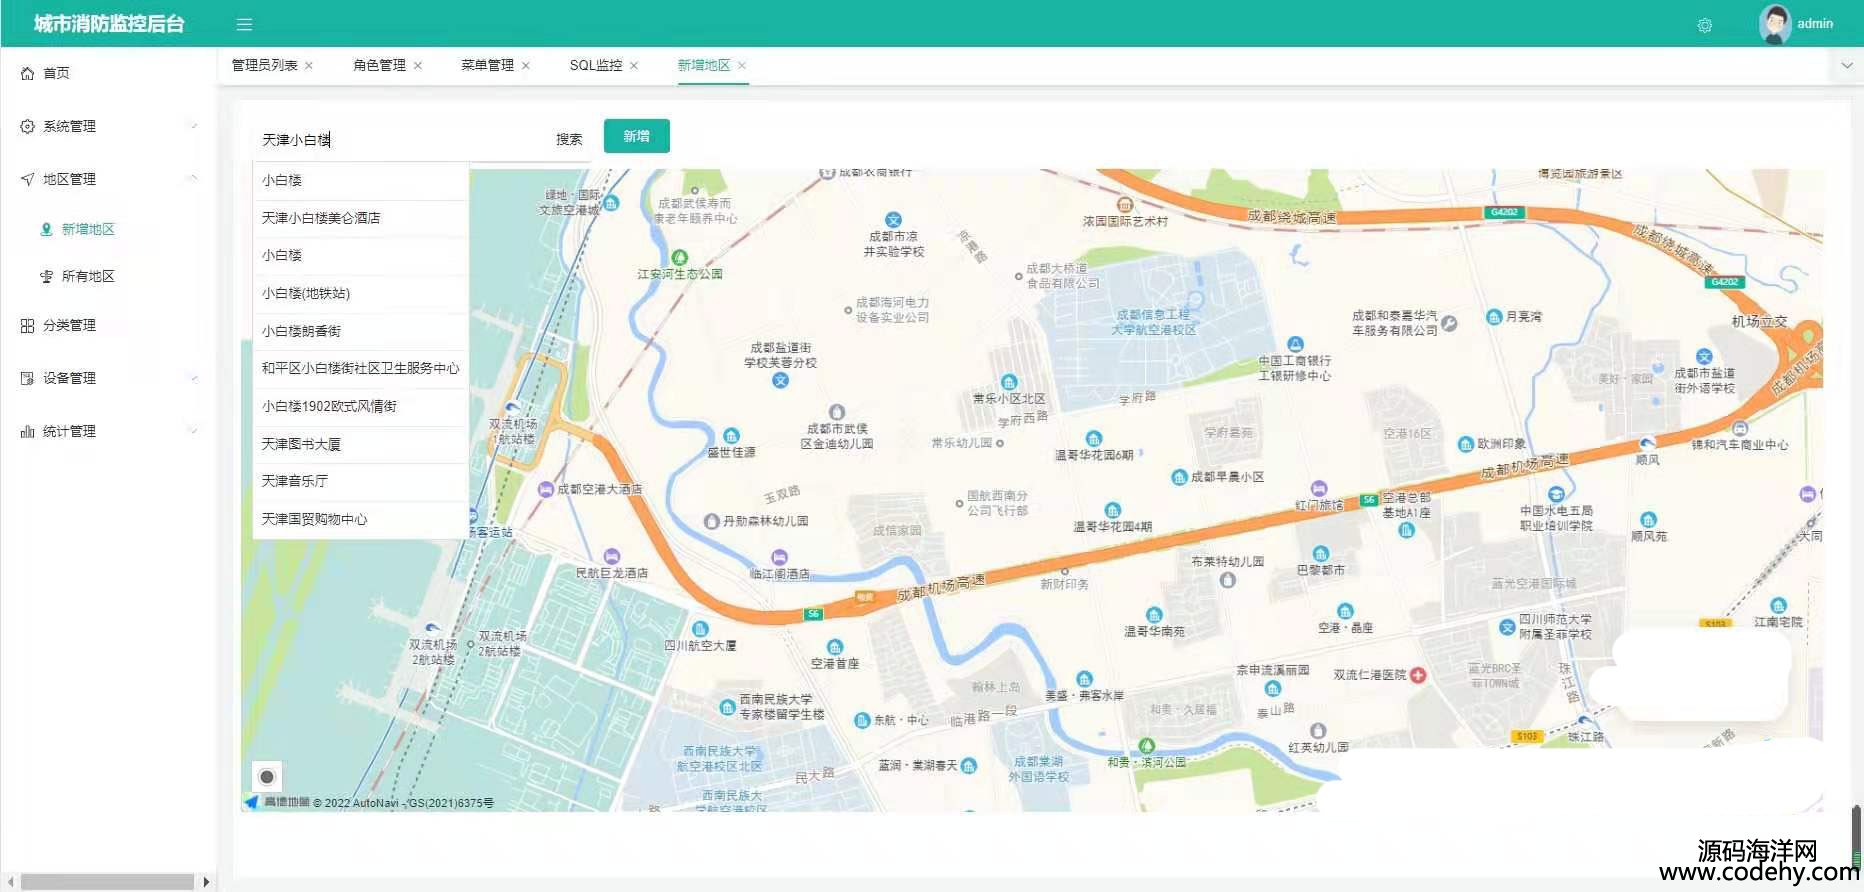Click the chart icon beside 统计管理

pyautogui.click(x=27, y=431)
